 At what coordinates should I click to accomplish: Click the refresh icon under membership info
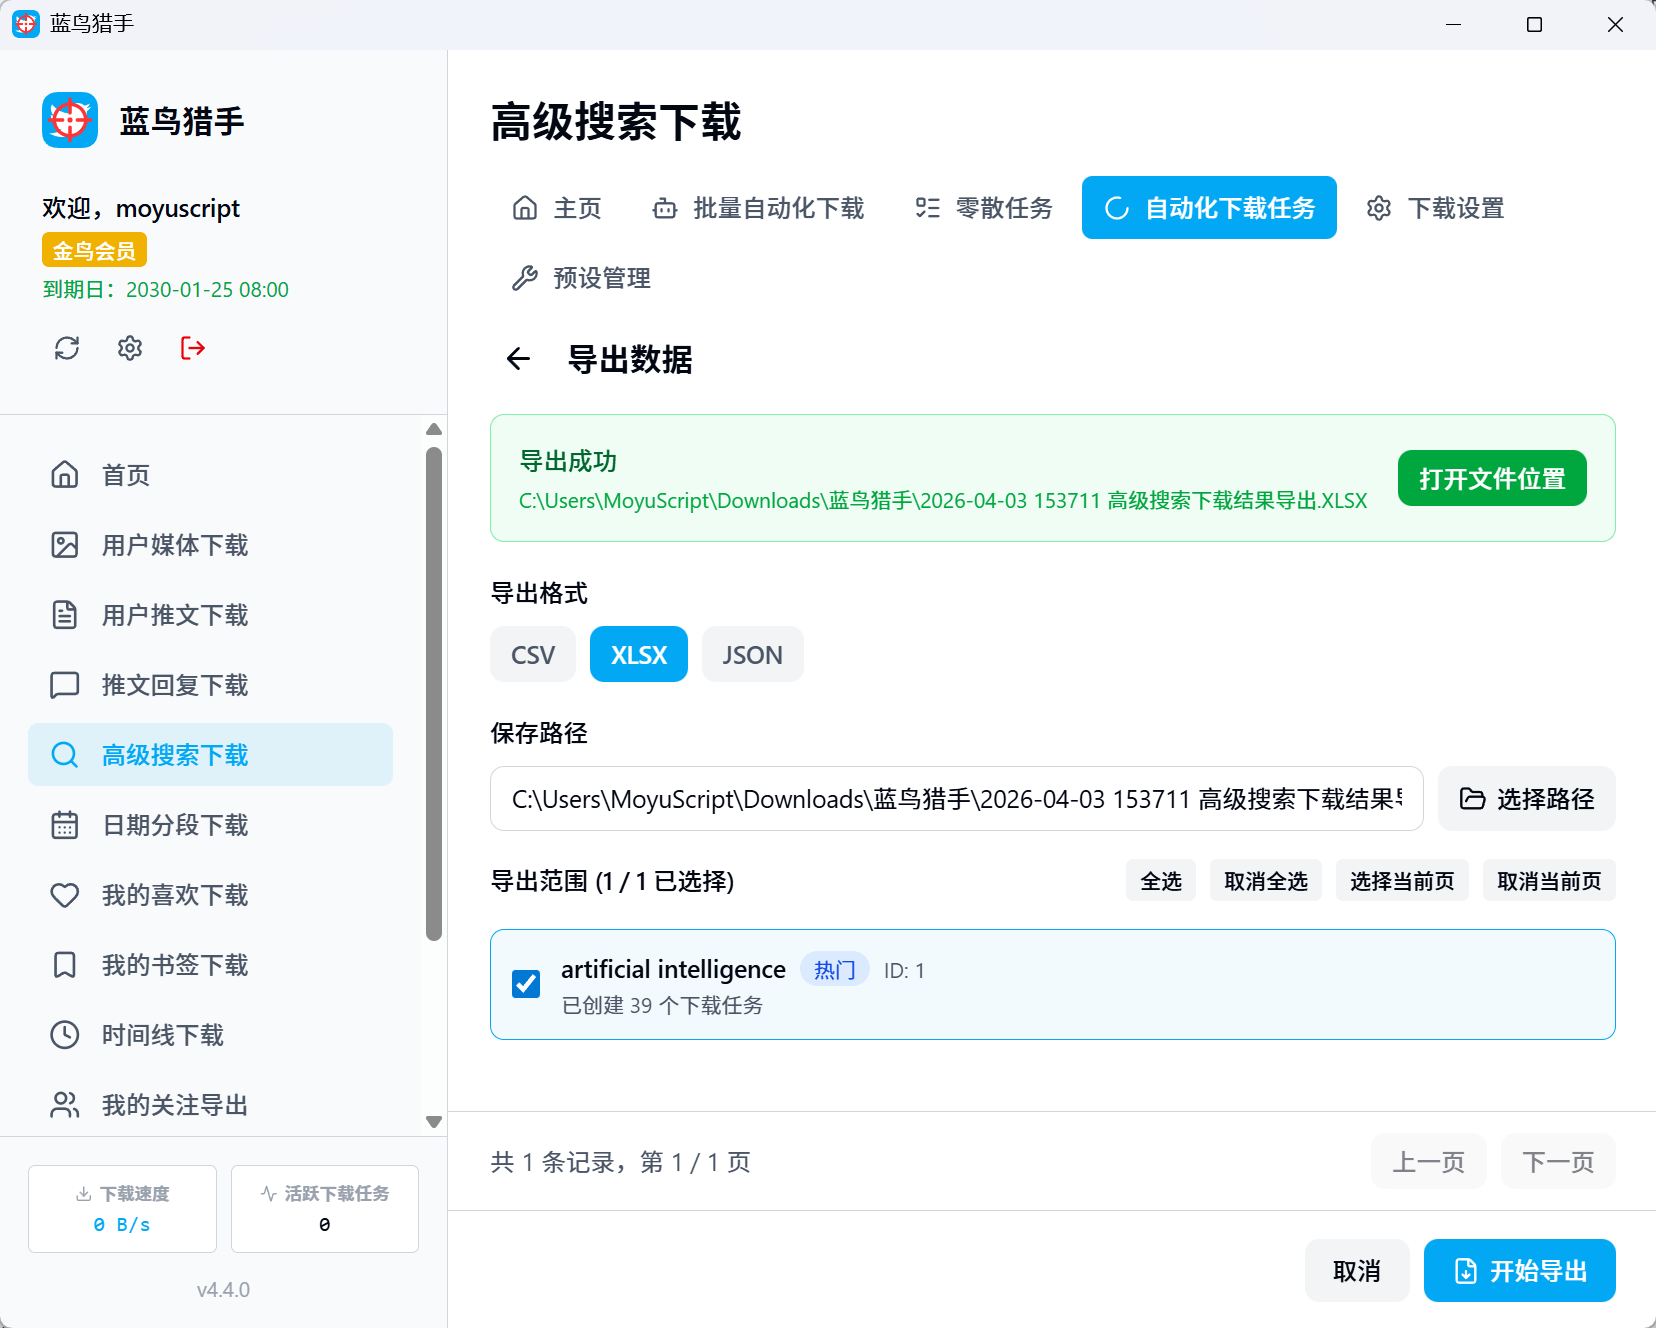(67, 348)
